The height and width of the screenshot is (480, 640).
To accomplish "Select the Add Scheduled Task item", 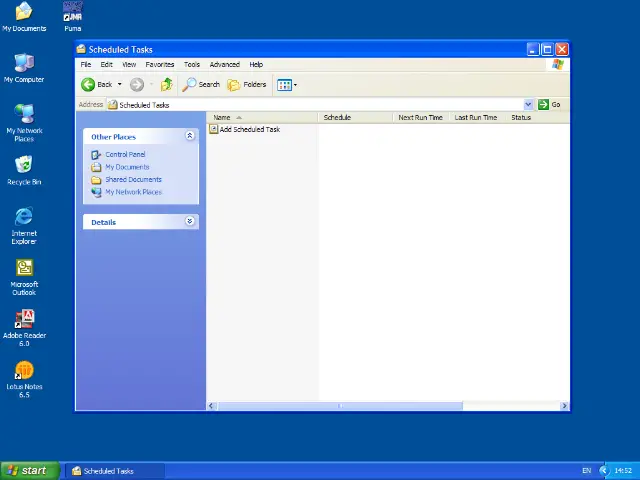I will pyautogui.click(x=245, y=129).
